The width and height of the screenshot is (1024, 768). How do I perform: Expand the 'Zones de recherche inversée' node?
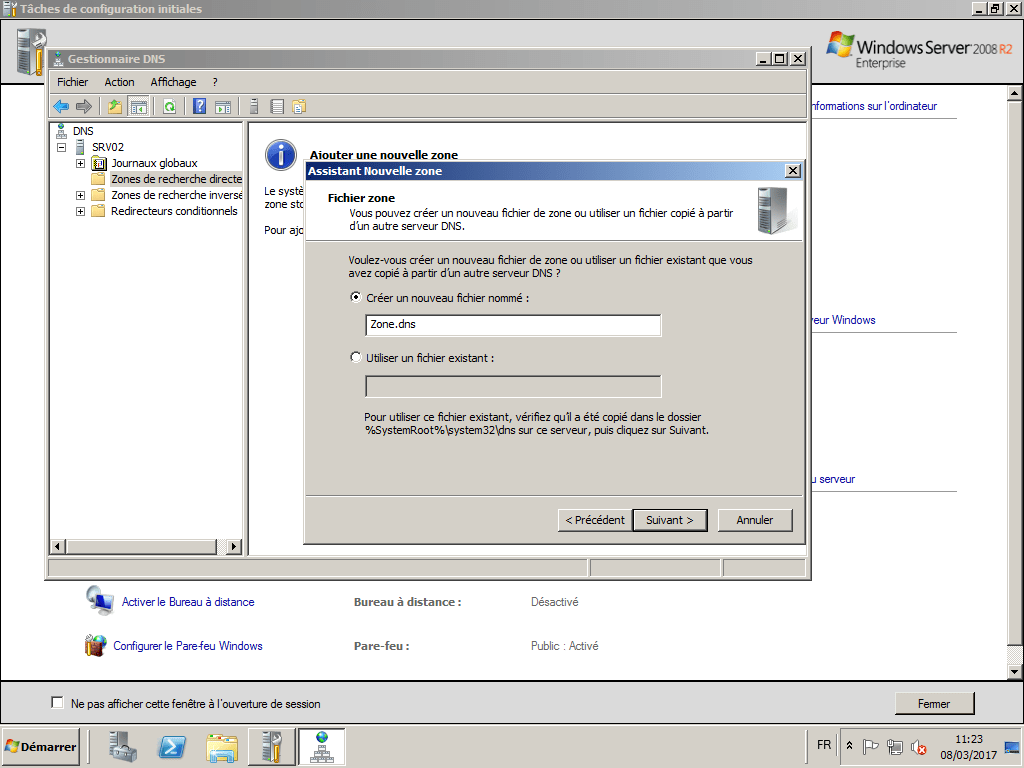pos(80,195)
